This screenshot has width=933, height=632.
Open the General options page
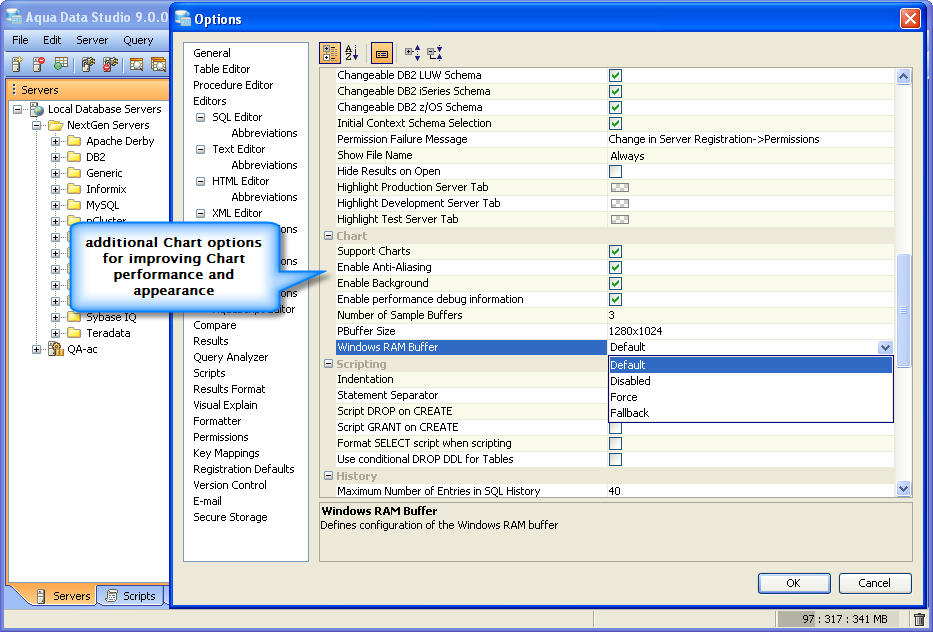click(212, 53)
